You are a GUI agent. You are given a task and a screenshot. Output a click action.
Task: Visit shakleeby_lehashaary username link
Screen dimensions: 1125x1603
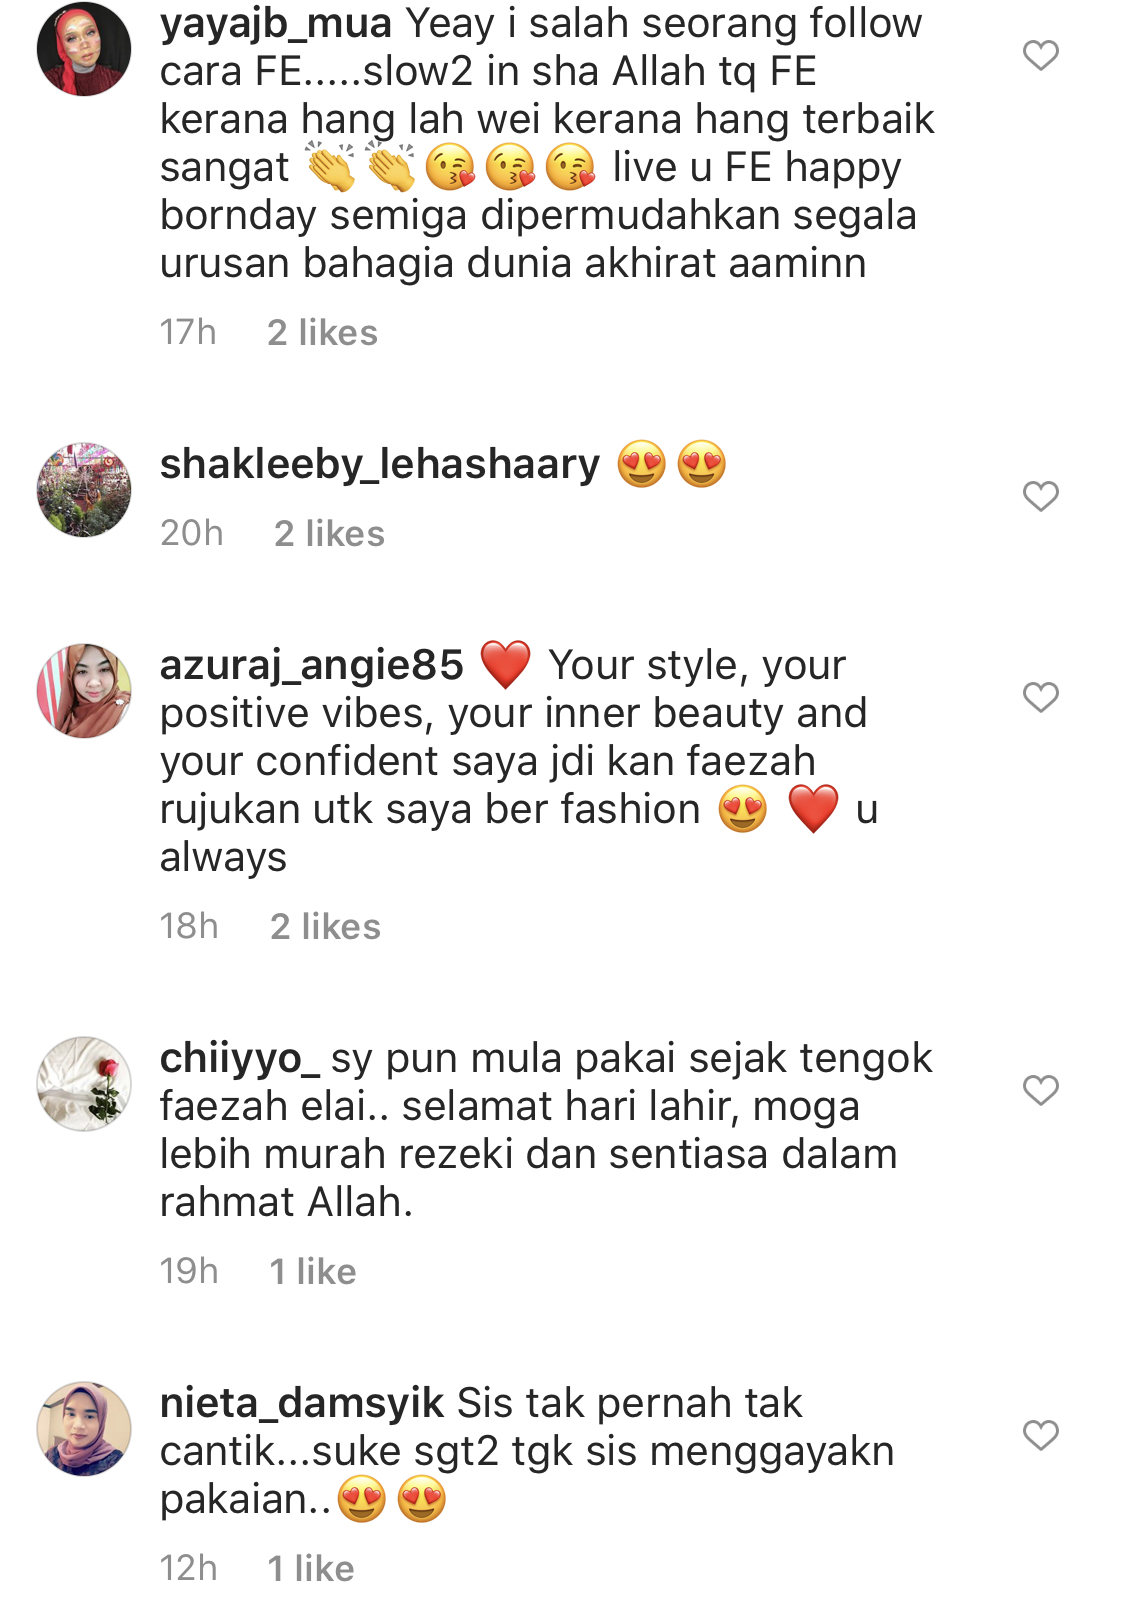(380, 465)
